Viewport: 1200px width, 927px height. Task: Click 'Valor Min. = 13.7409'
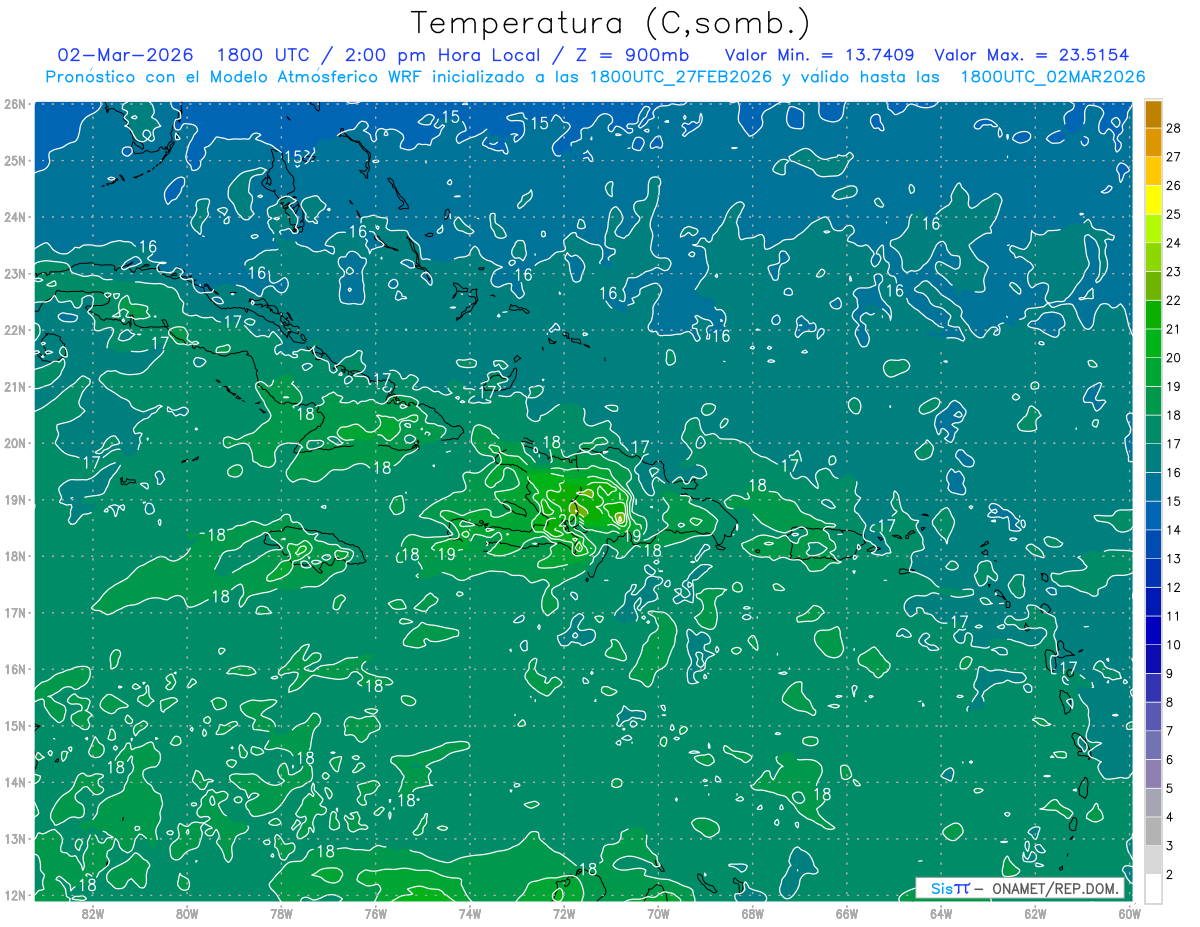click(819, 55)
